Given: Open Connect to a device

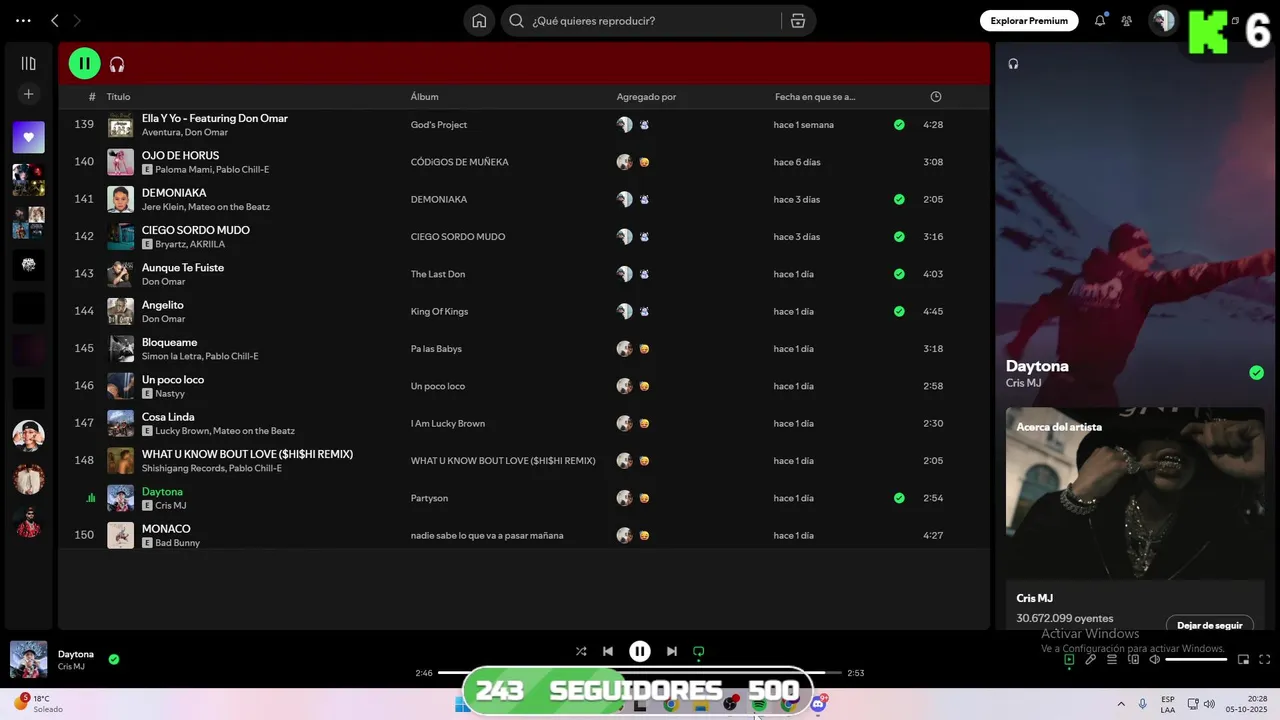Looking at the screenshot, I should (1134, 659).
